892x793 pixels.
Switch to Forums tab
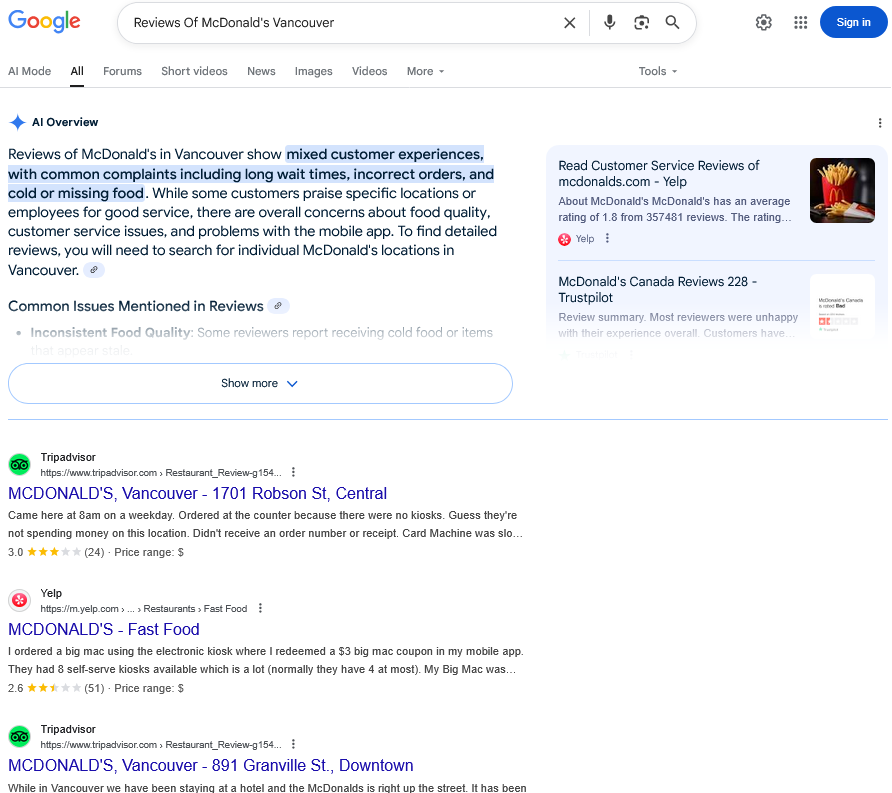(x=122, y=71)
